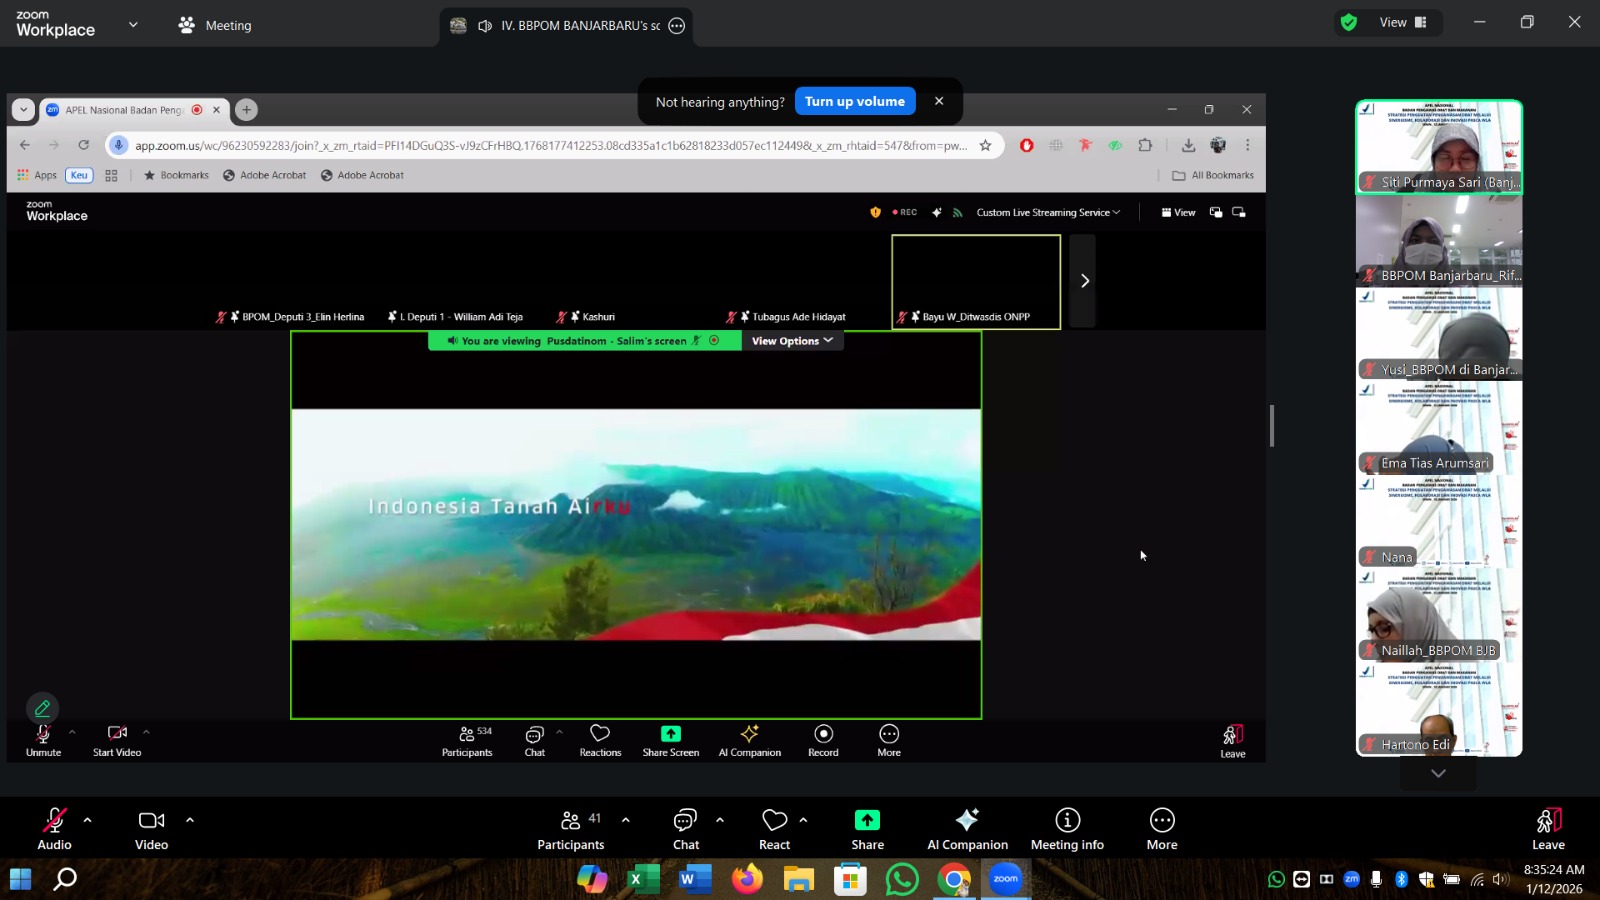Viewport: 1600px width, 900px height.
Task: Expand the audio options arrow
Action: coord(88,820)
